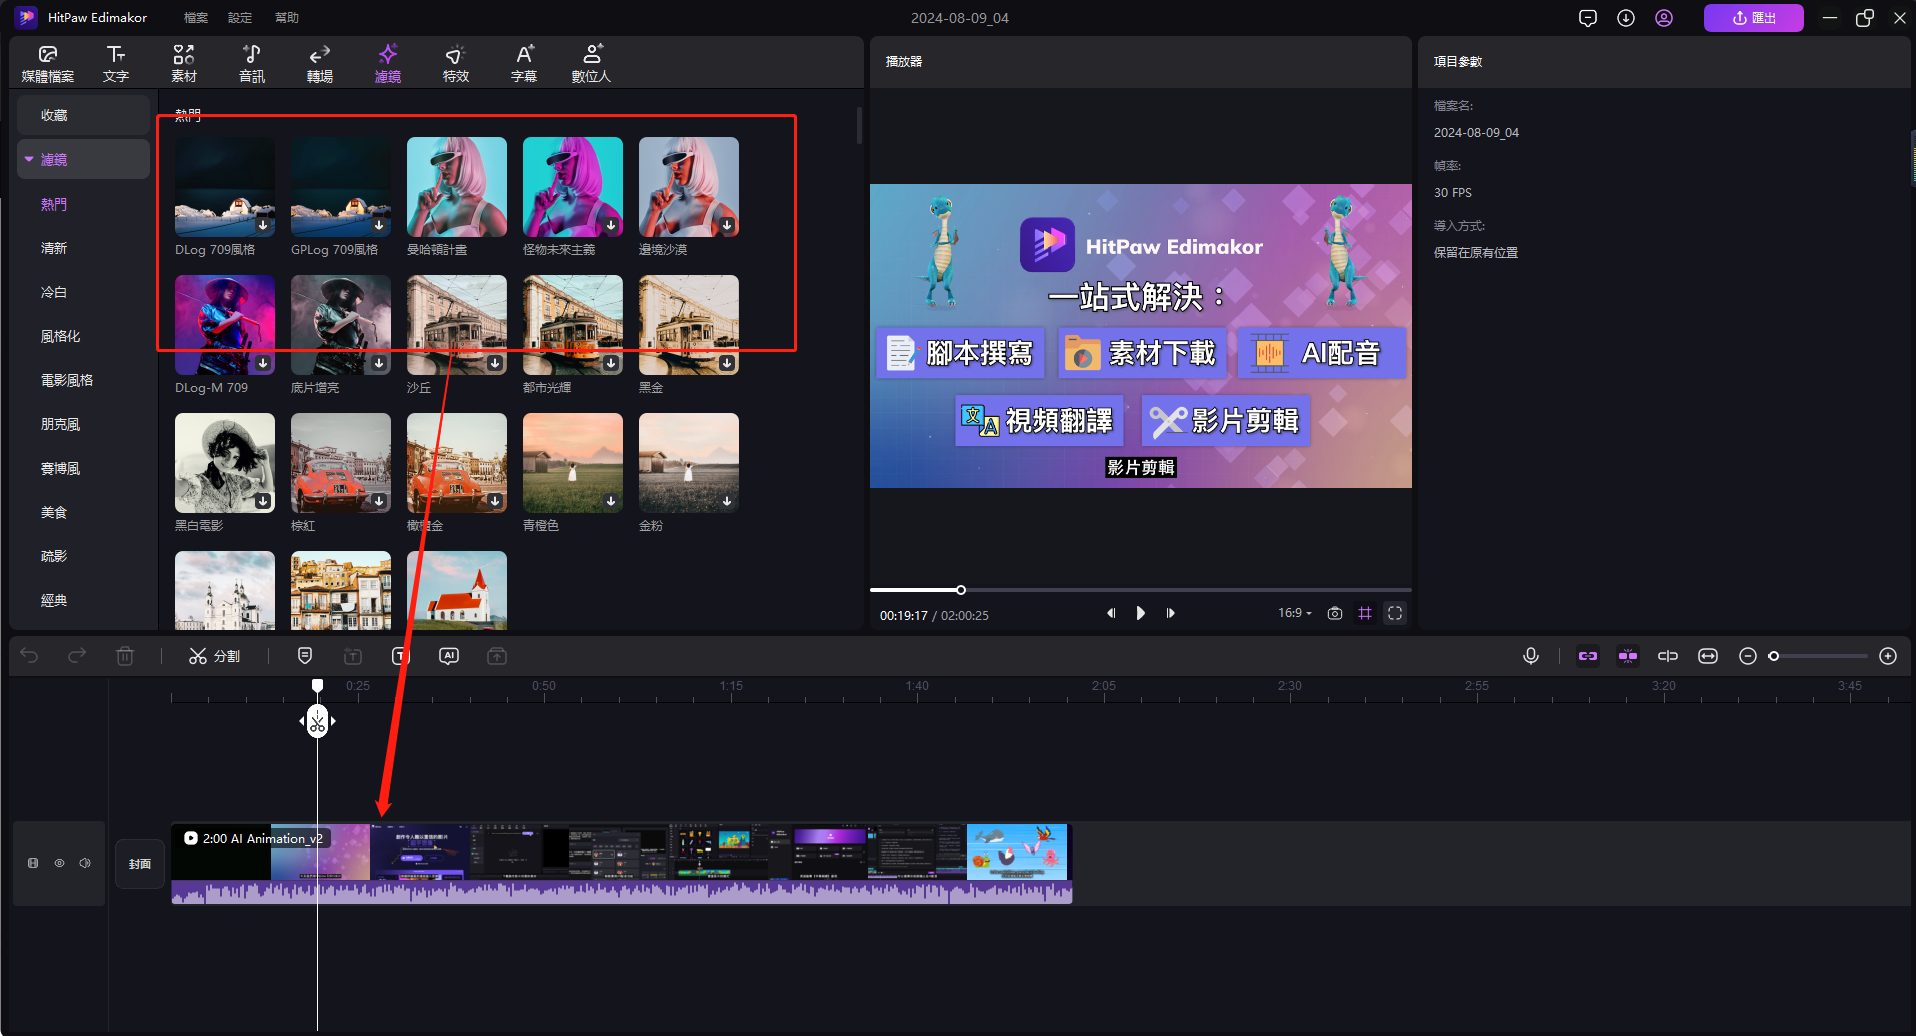Image resolution: width=1916 pixels, height=1036 pixels.
Task: Click the redo arrow in timeline toolbar
Action: click(77, 656)
